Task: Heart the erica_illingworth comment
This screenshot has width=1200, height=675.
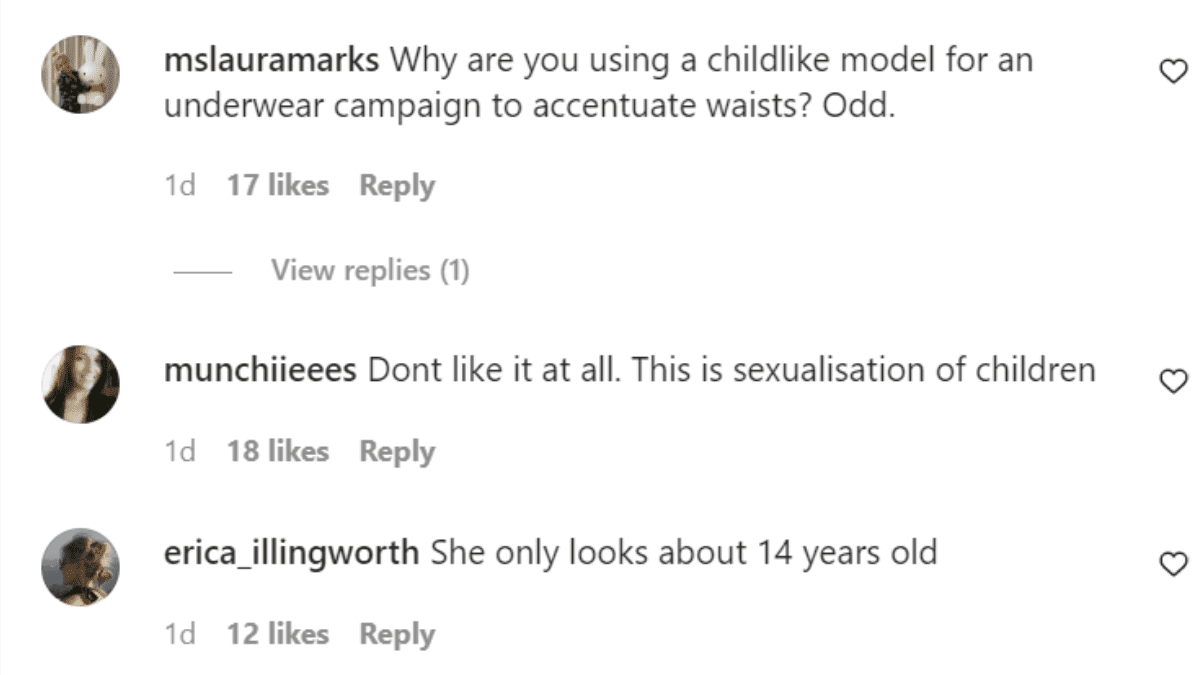Action: tap(1172, 563)
